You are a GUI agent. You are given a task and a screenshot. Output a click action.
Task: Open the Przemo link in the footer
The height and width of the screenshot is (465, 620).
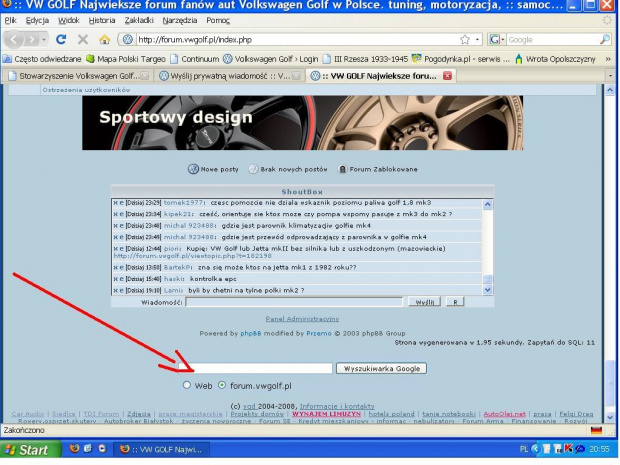coord(319,333)
